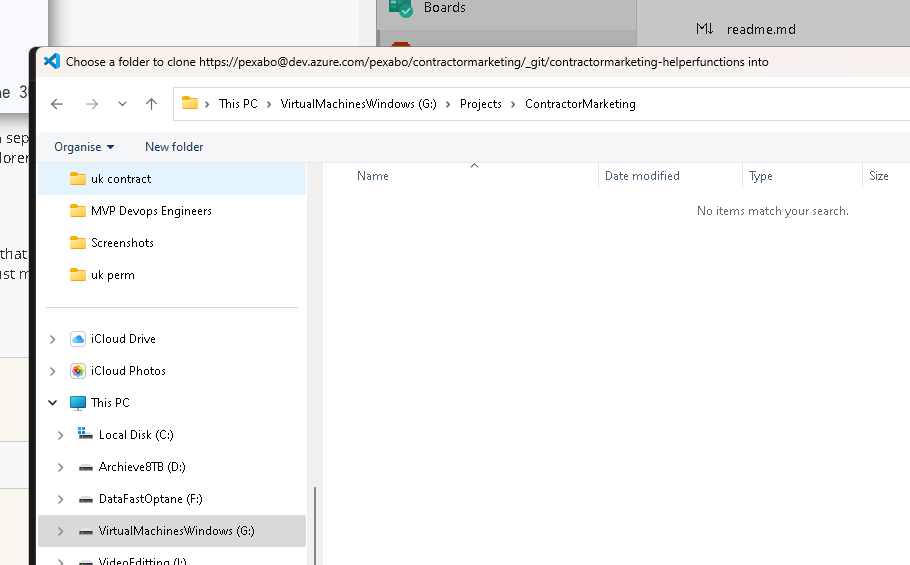Expand DataFastOptane (F:) drive node
This screenshot has width=910, height=565.
(60, 499)
